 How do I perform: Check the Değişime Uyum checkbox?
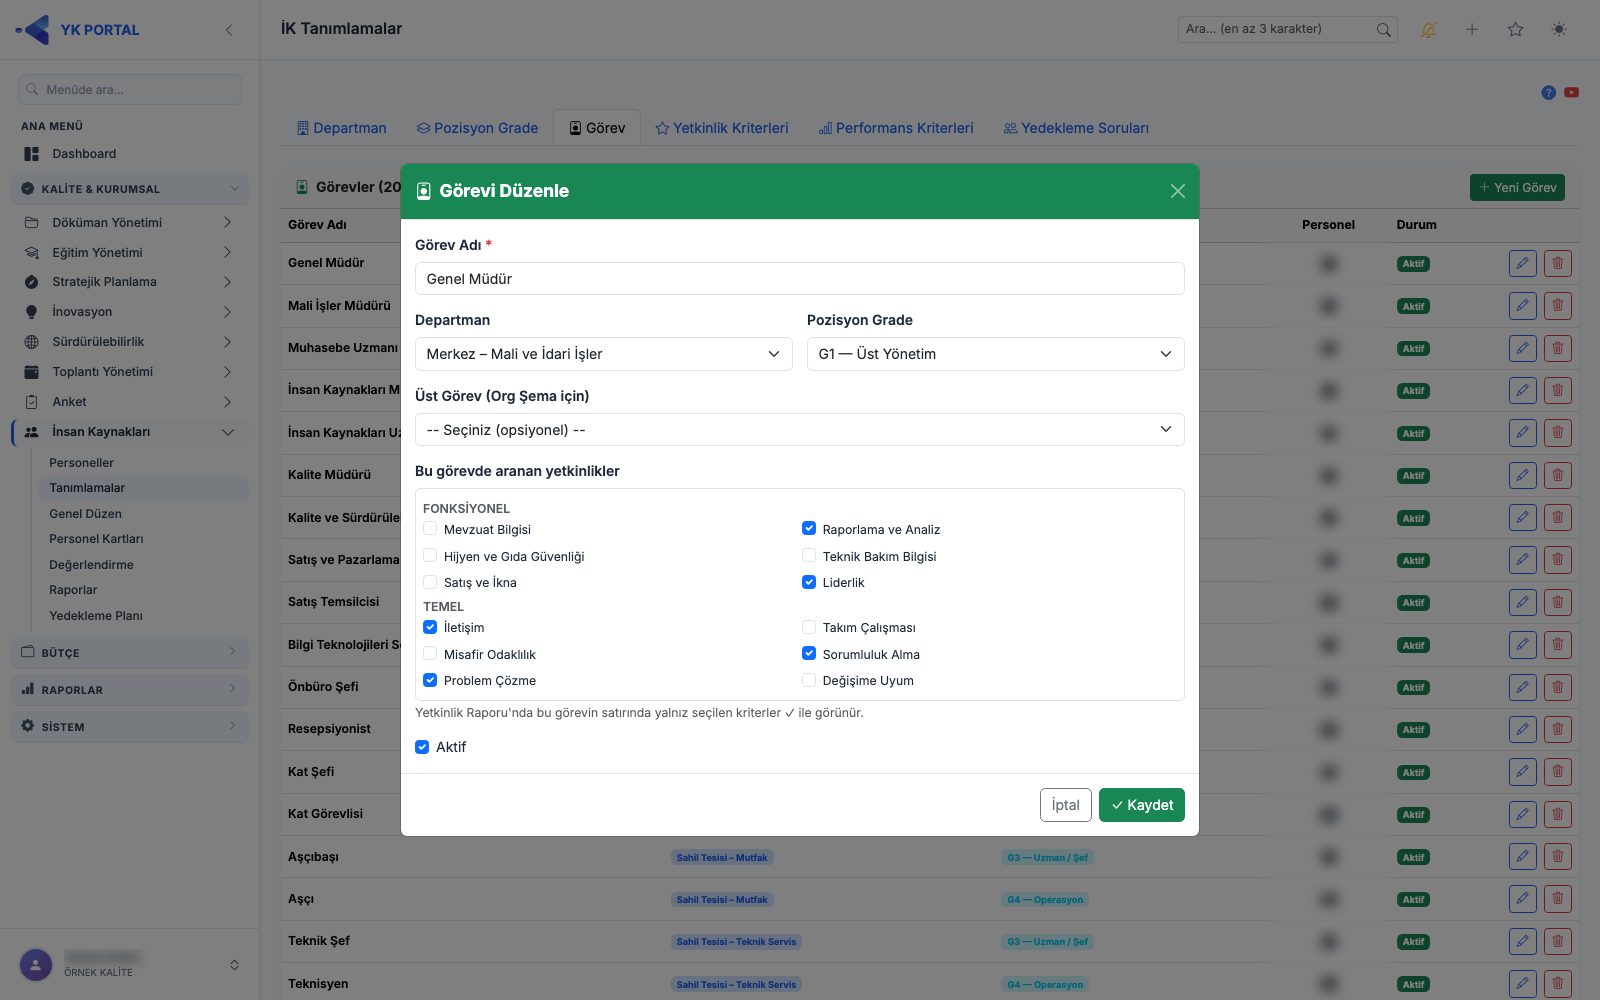coord(809,680)
